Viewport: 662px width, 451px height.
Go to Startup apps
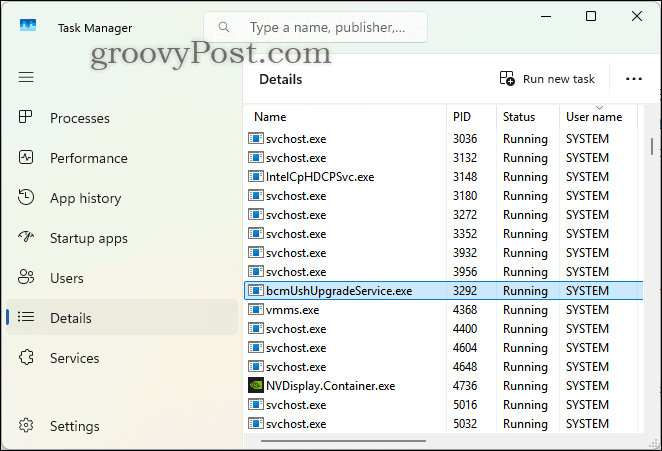click(x=122, y=238)
